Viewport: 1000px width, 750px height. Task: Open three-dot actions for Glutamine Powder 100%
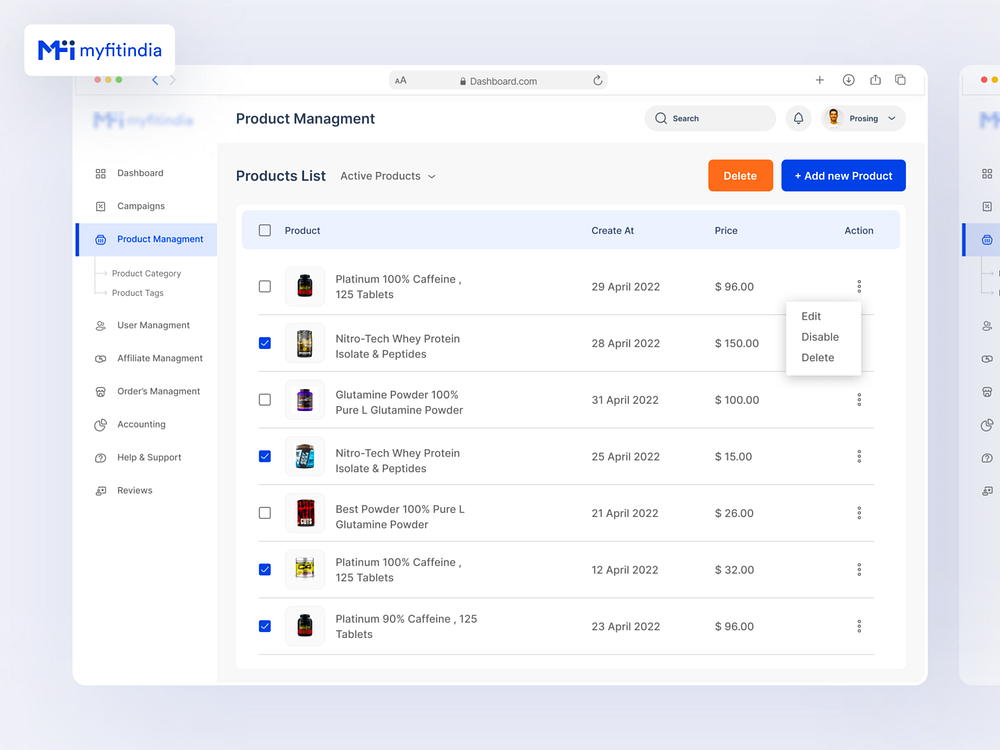point(859,400)
